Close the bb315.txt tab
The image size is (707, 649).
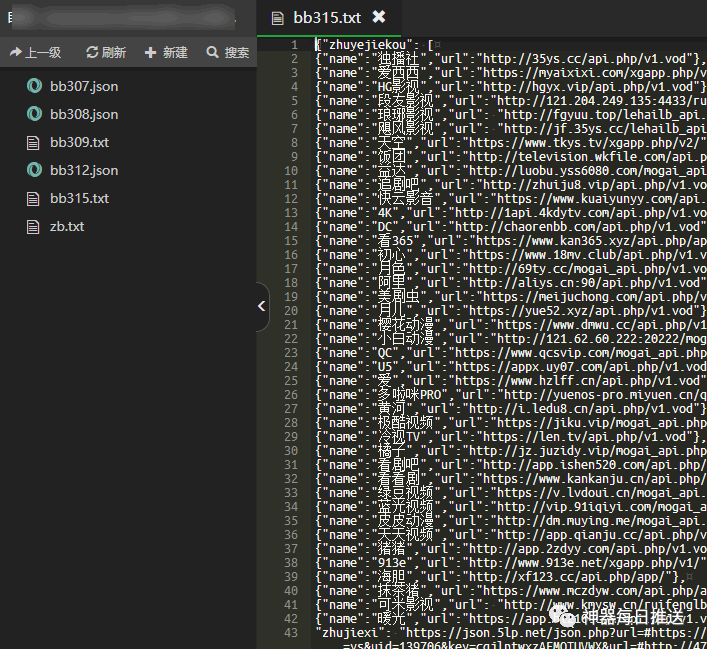tap(379, 17)
